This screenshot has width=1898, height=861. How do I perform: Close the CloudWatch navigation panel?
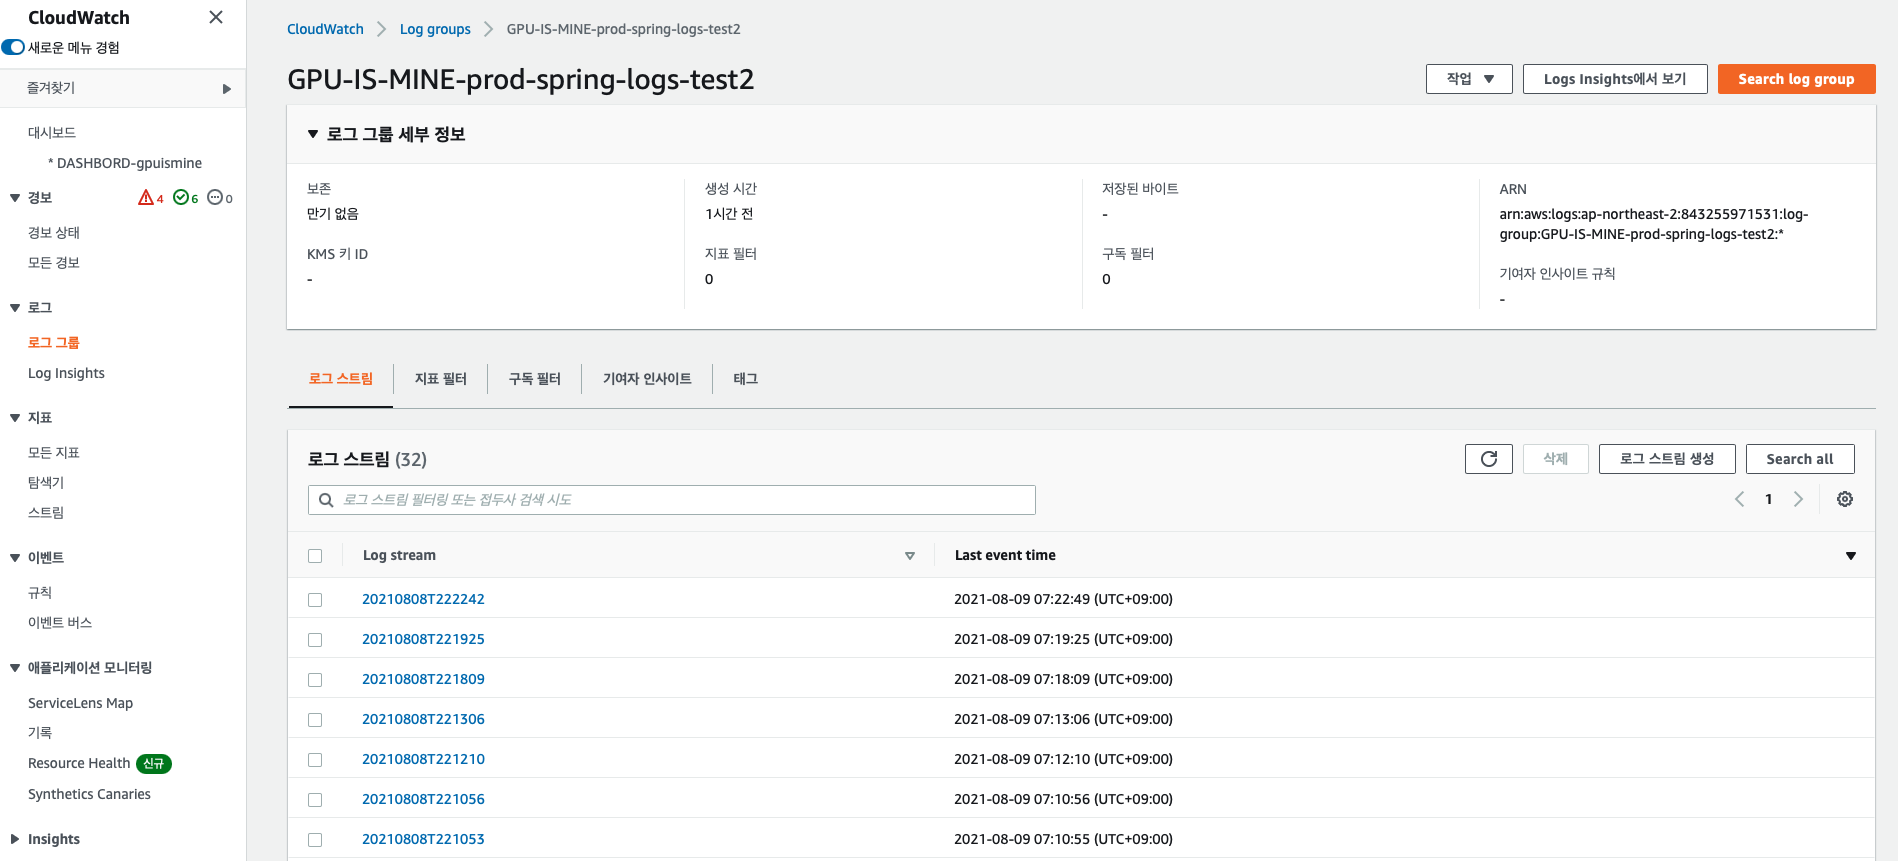pos(215,17)
